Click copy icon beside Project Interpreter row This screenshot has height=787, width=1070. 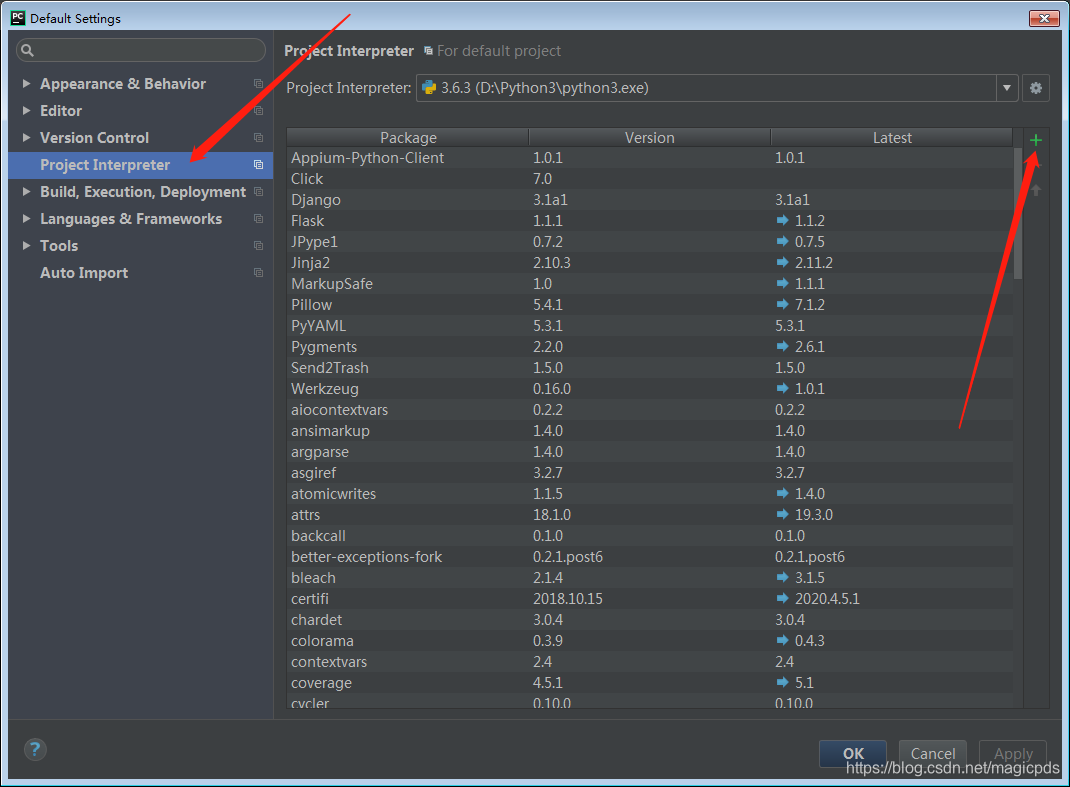tap(259, 164)
